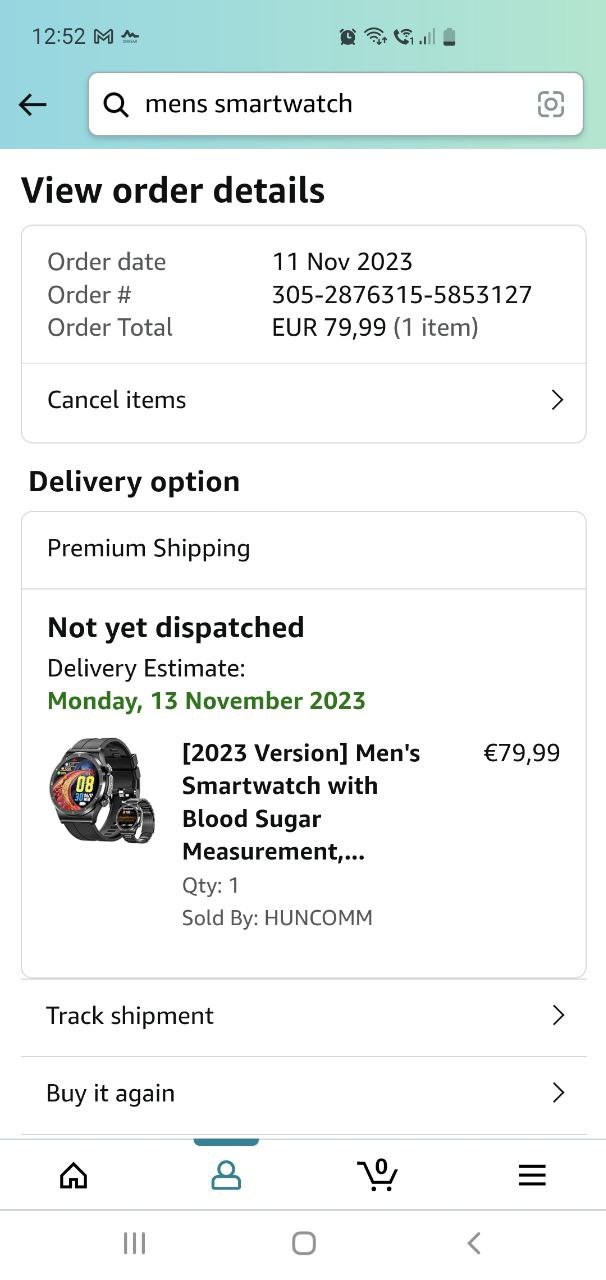
Task: Expand Cancel items chevron
Action: tap(558, 400)
